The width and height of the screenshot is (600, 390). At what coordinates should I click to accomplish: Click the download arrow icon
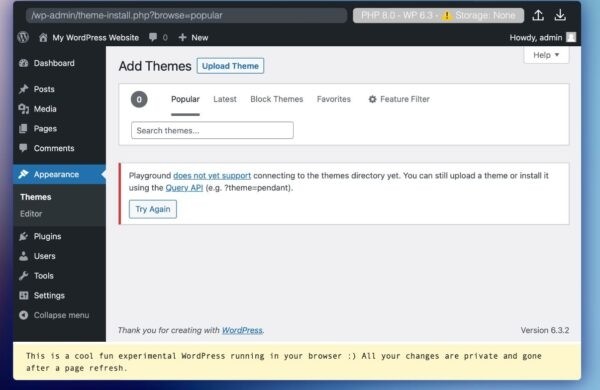pyautogui.click(x=560, y=15)
